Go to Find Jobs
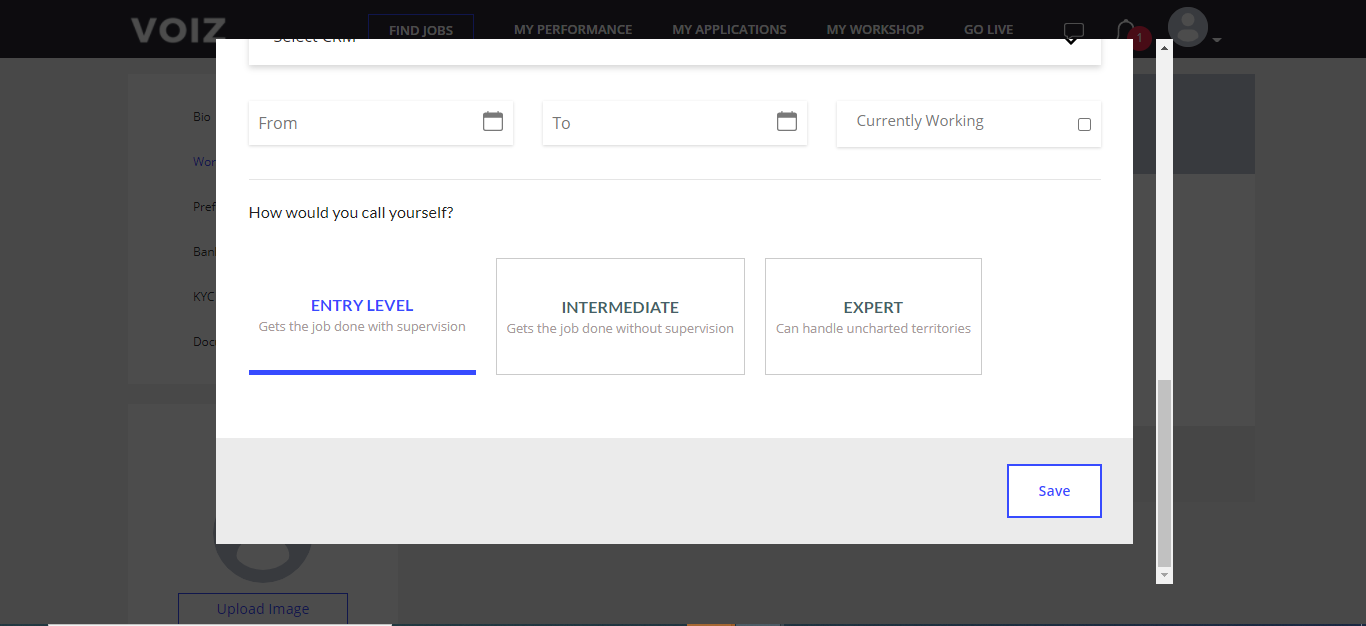 pyautogui.click(x=421, y=30)
